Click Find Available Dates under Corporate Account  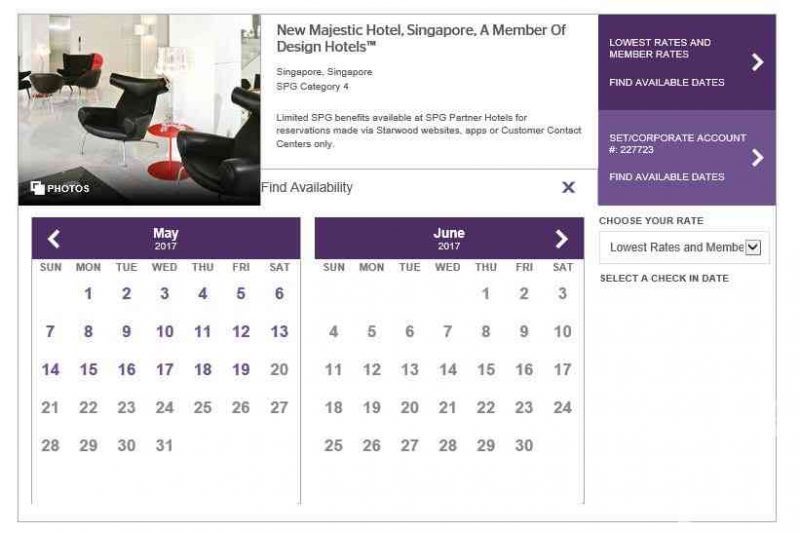tap(666, 176)
